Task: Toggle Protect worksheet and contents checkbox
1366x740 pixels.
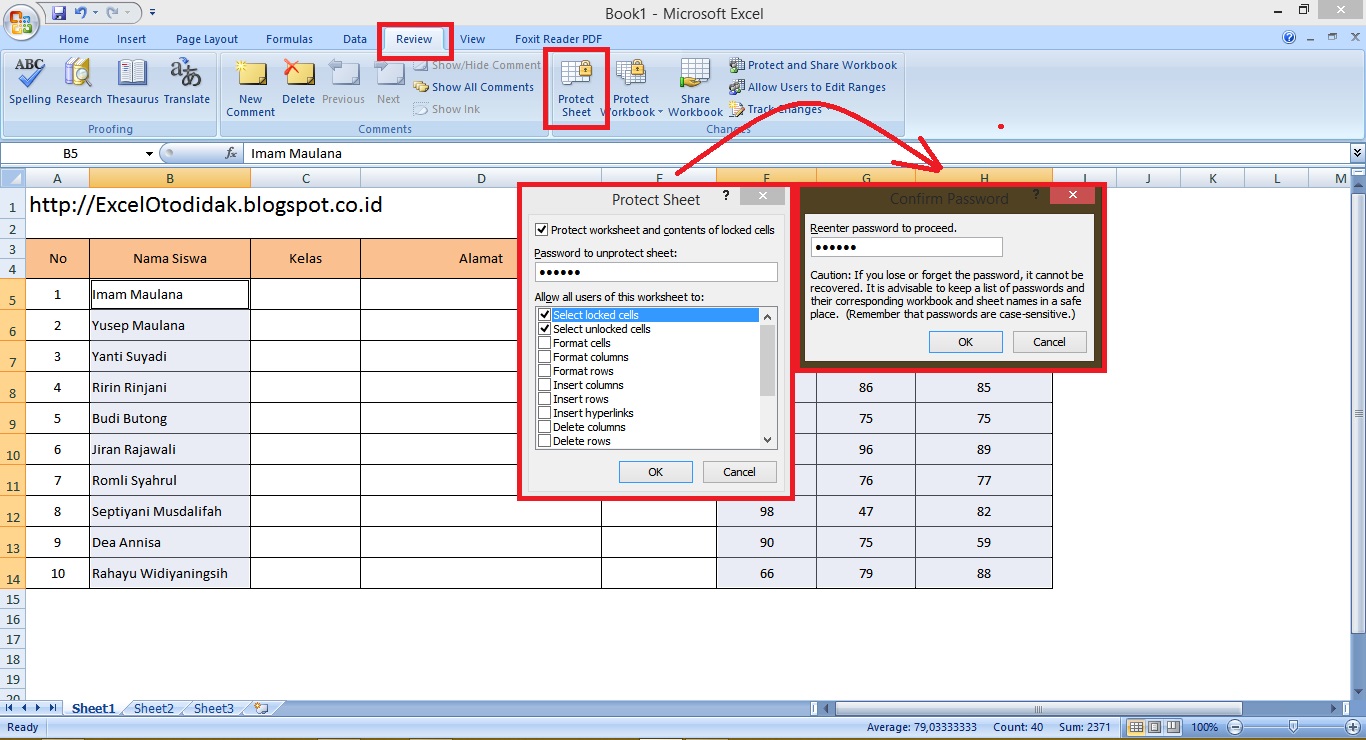Action: click(x=542, y=229)
